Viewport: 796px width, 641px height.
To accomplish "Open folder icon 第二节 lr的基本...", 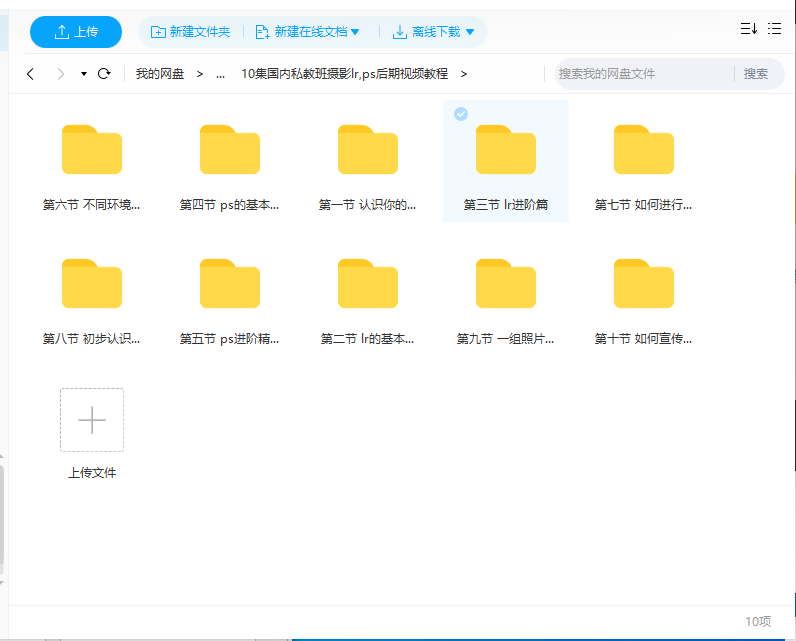I will pyautogui.click(x=368, y=283).
